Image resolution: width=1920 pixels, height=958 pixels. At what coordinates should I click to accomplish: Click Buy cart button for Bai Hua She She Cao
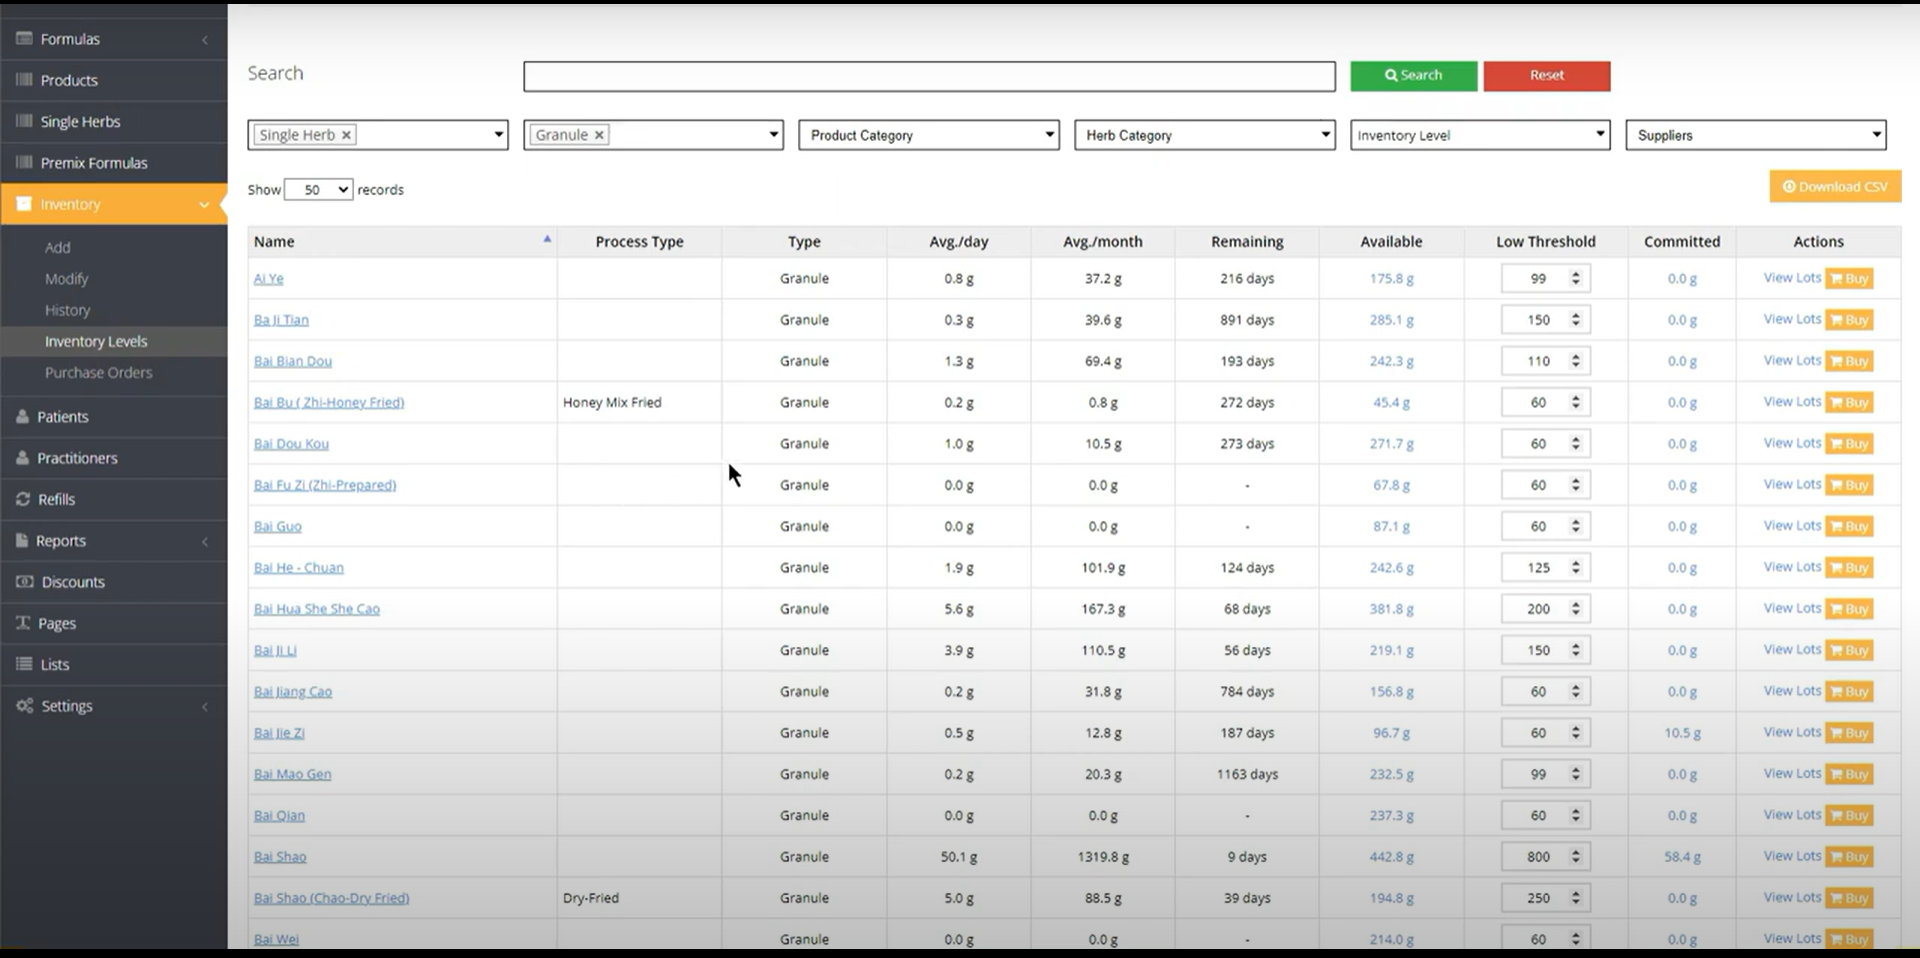coord(1849,609)
